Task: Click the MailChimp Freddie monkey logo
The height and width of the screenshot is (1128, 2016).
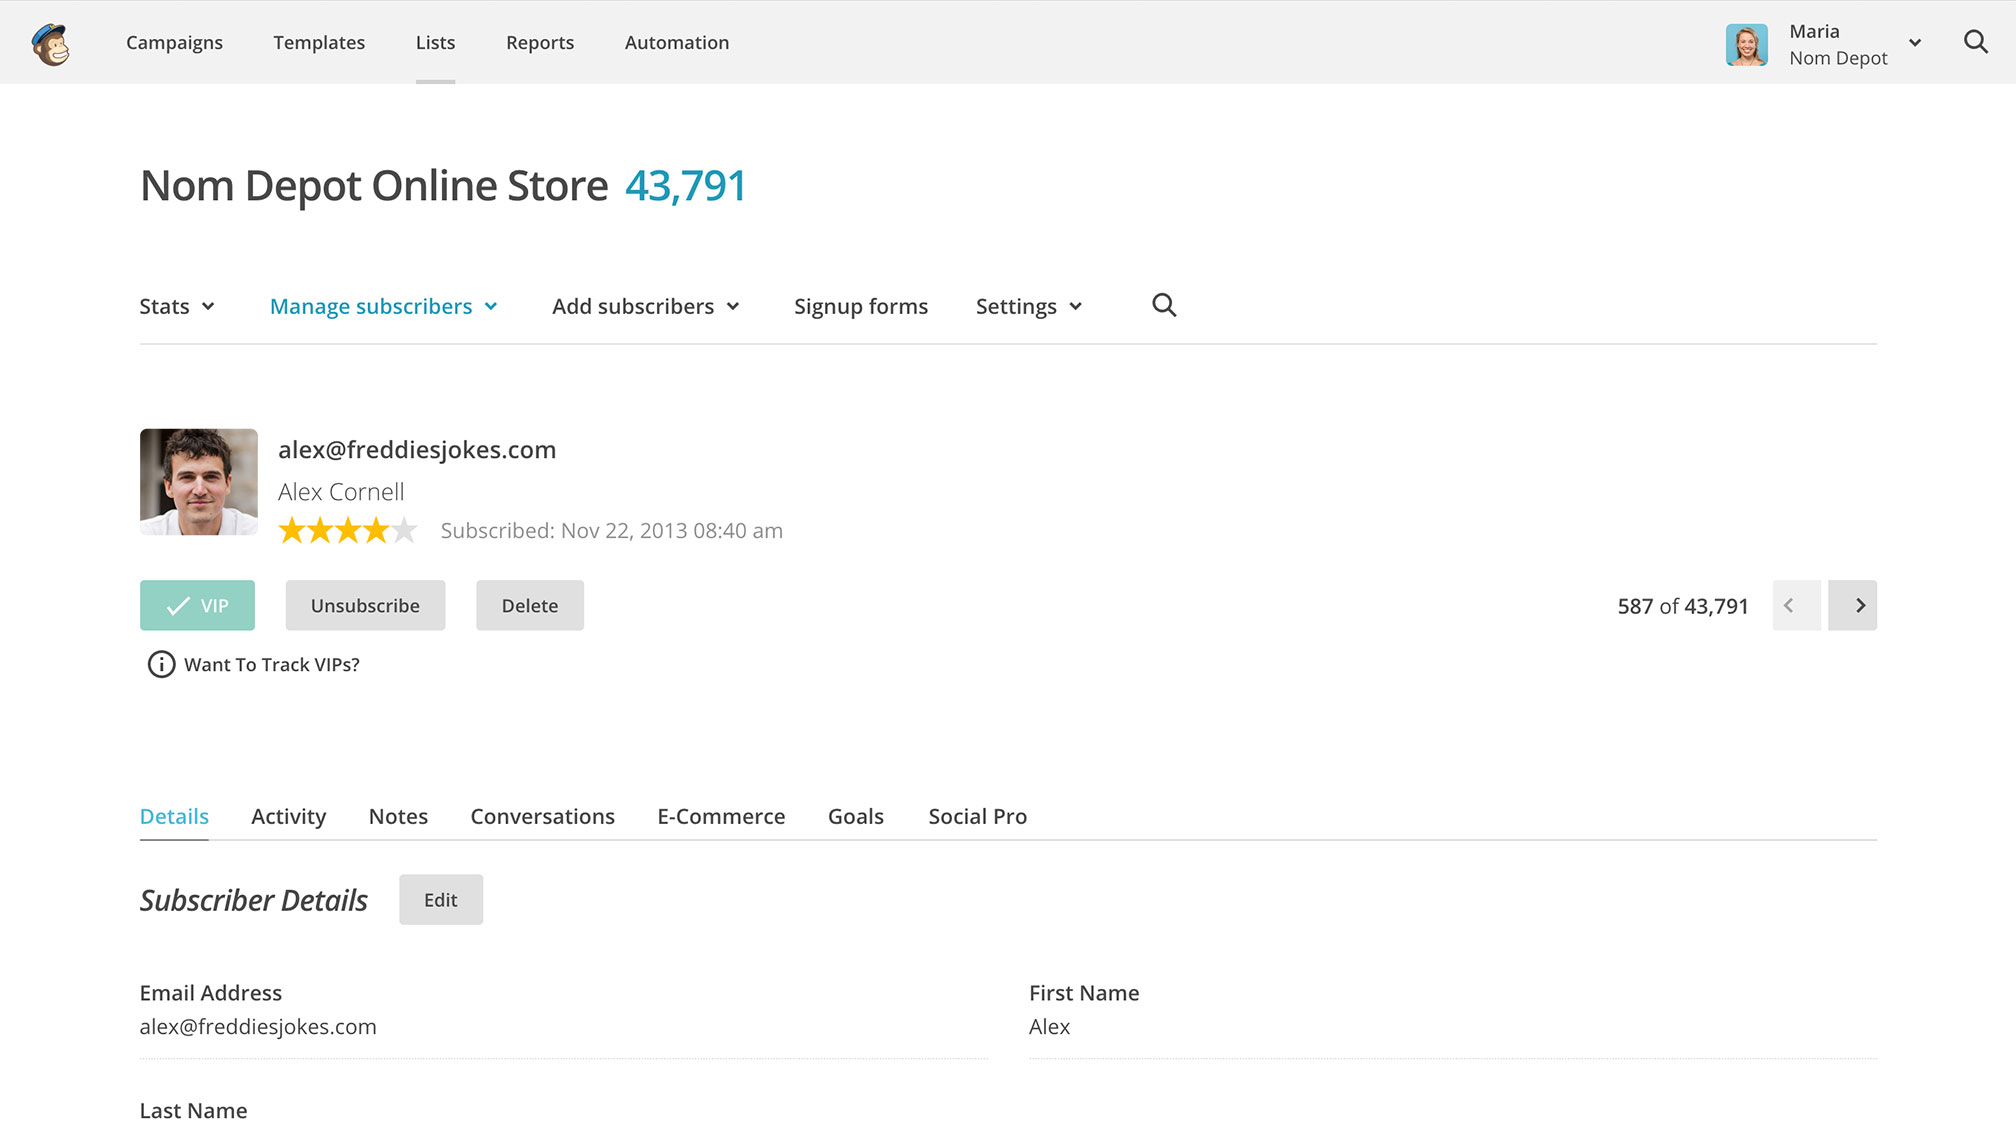Action: pyautogui.click(x=50, y=44)
